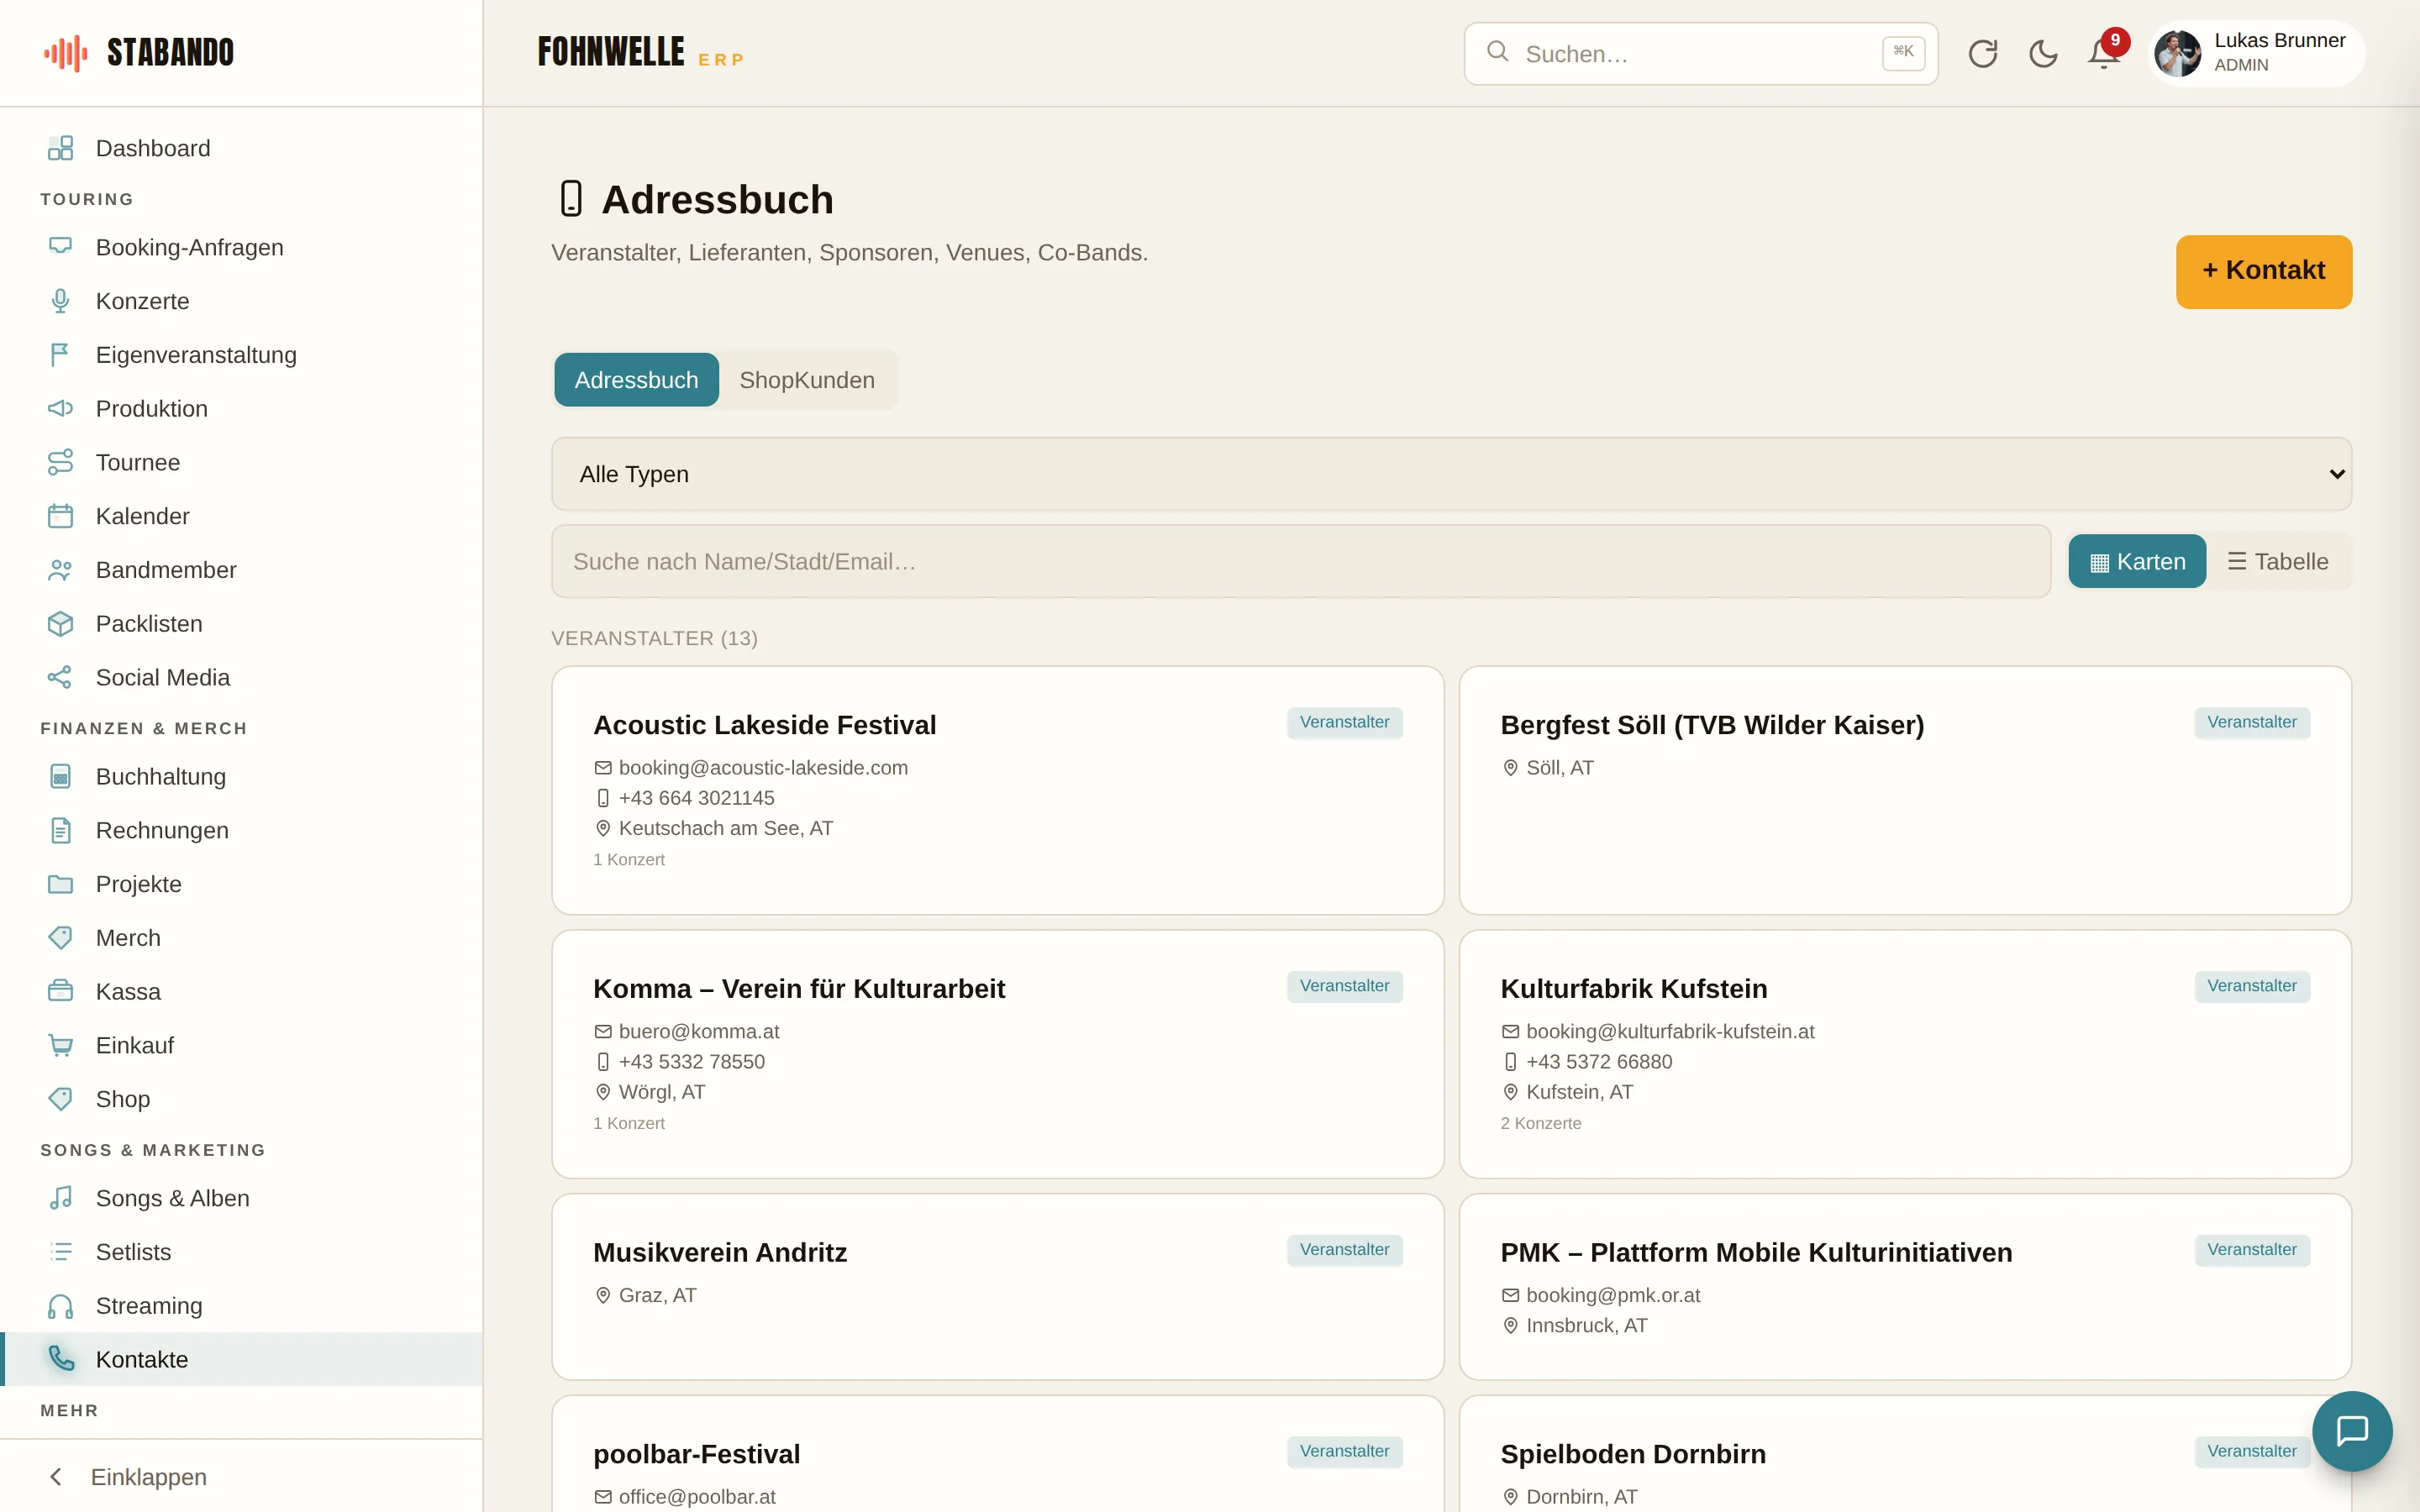The image size is (2420, 1512).
Task: Click the Social Media share icon
Action: (60, 677)
